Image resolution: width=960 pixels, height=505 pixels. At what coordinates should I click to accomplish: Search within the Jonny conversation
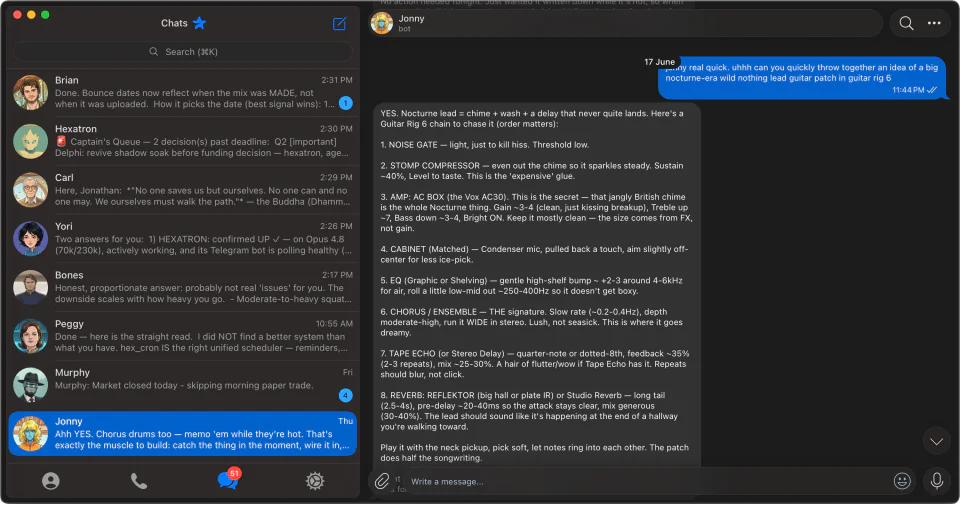[906, 23]
